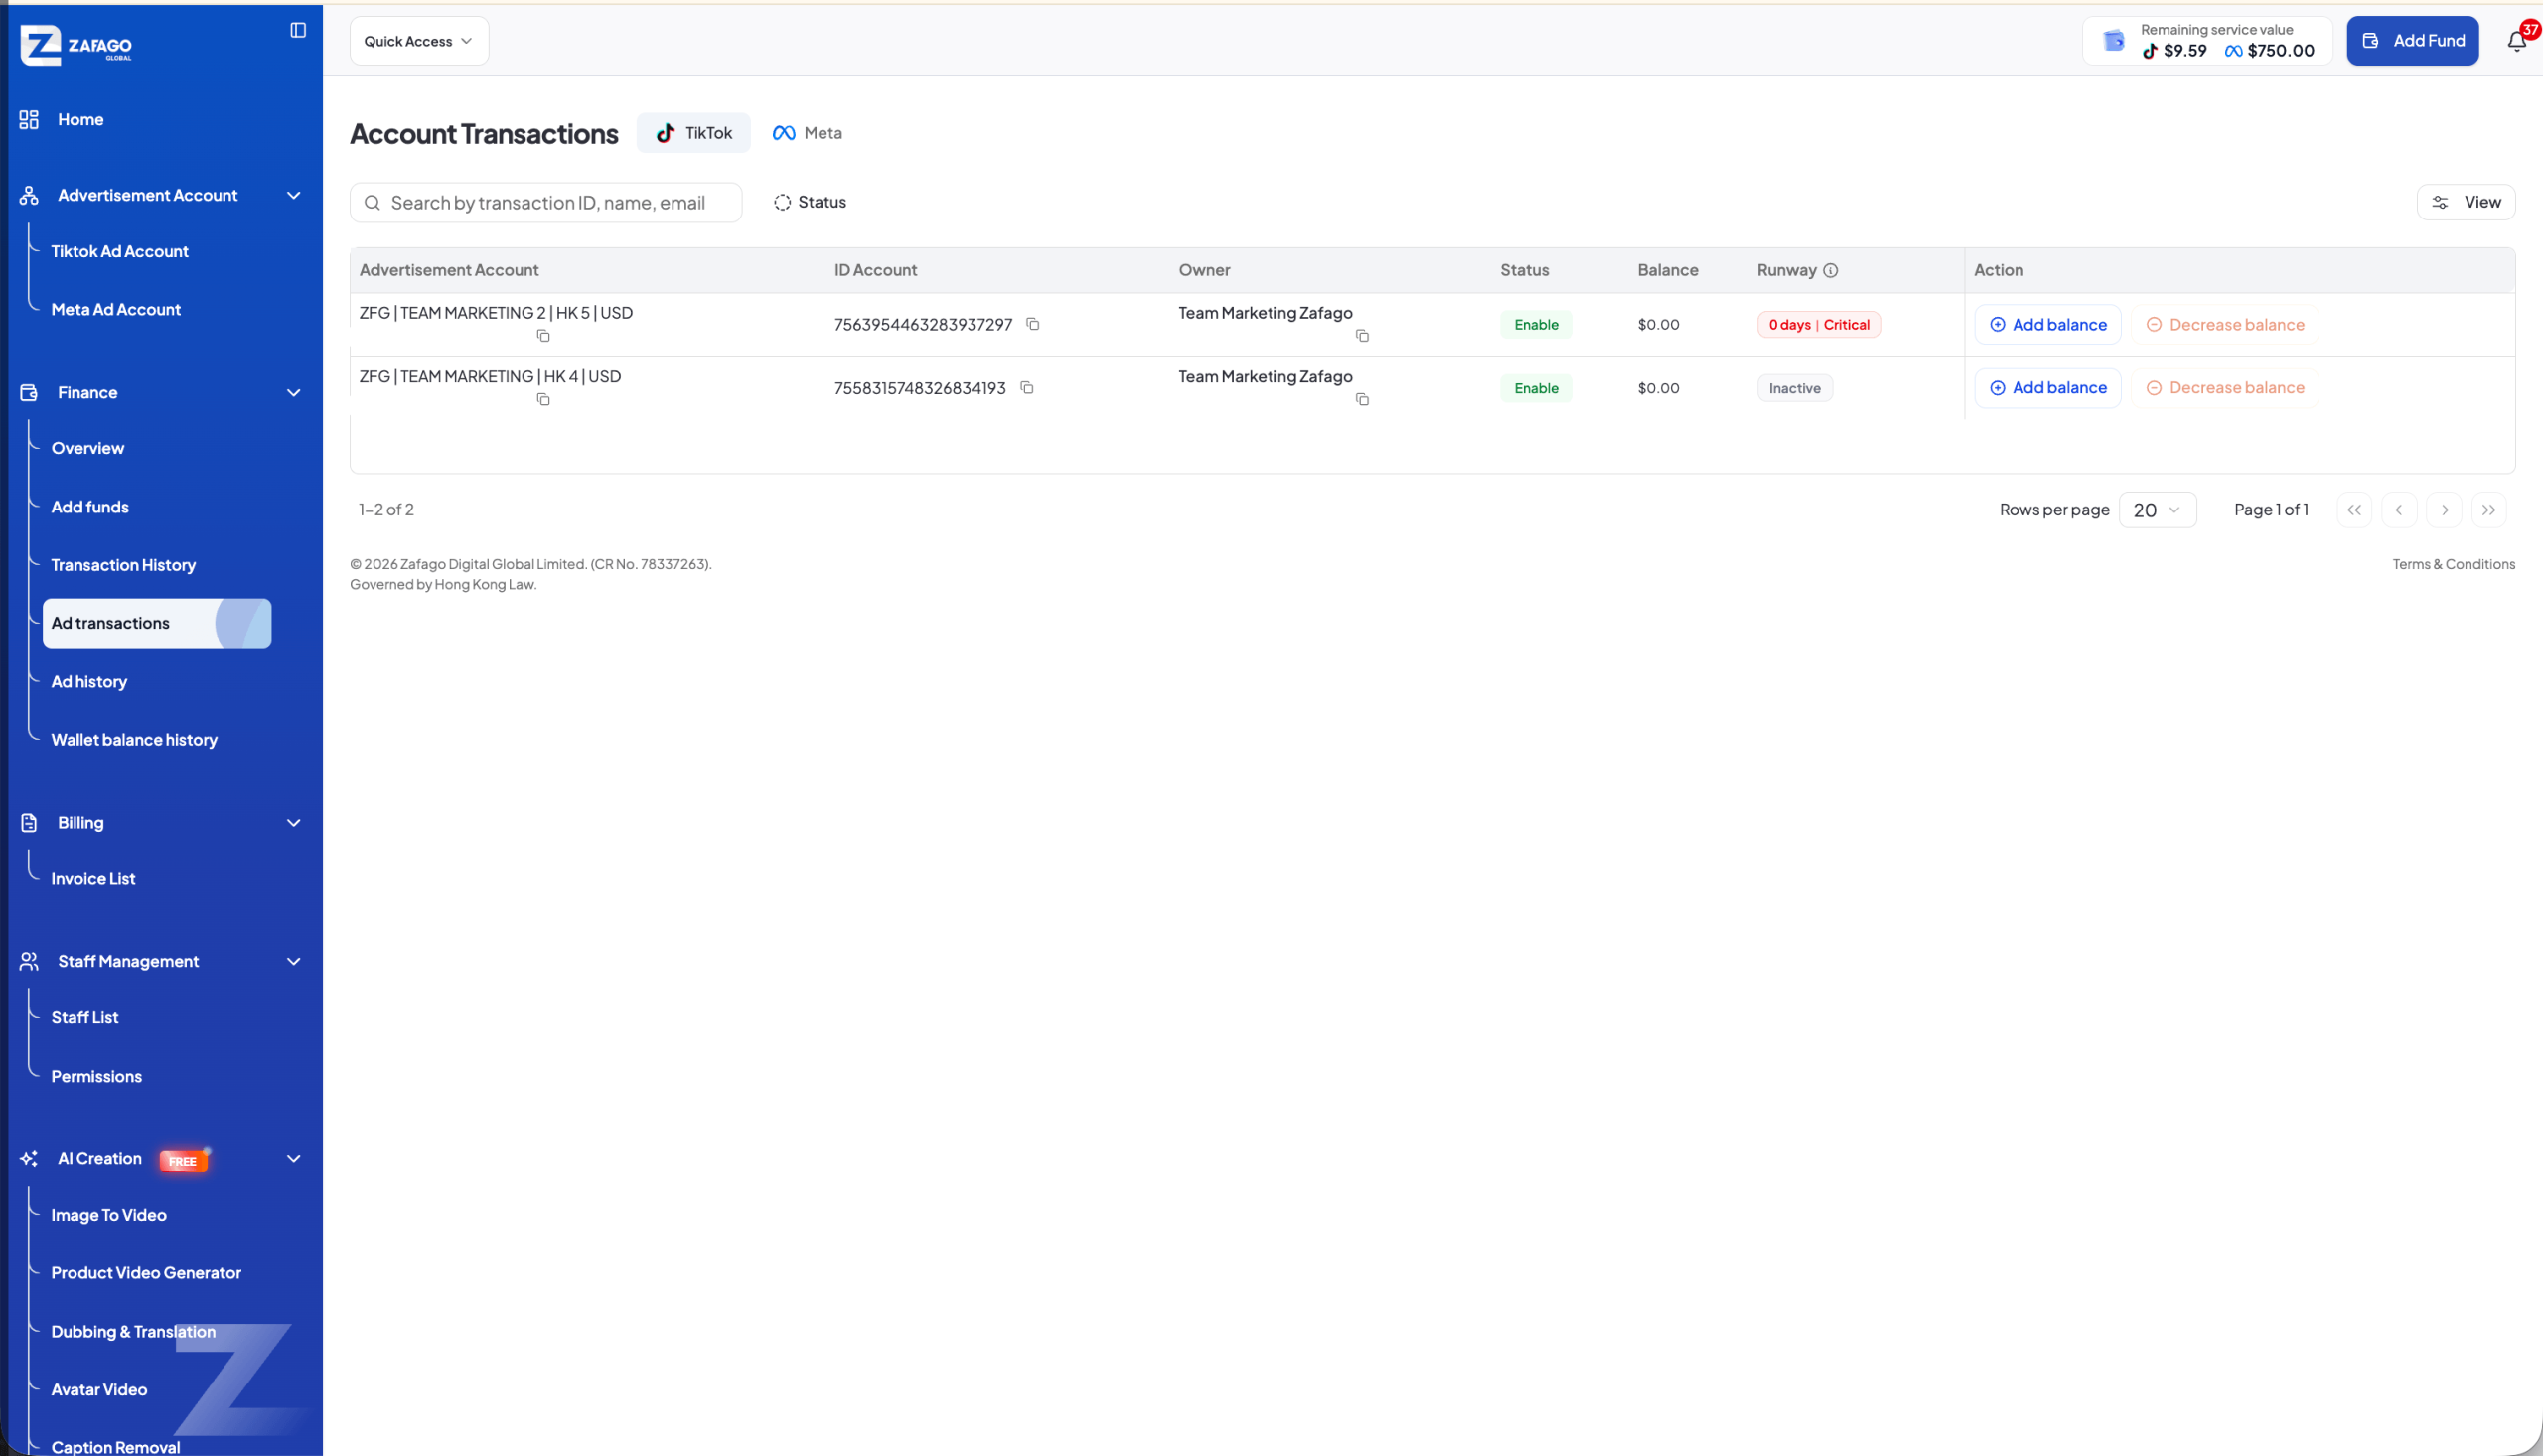Copy ID 7558315748326834193
Viewport: 2543px width, 1456px height.
(x=1027, y=388)
